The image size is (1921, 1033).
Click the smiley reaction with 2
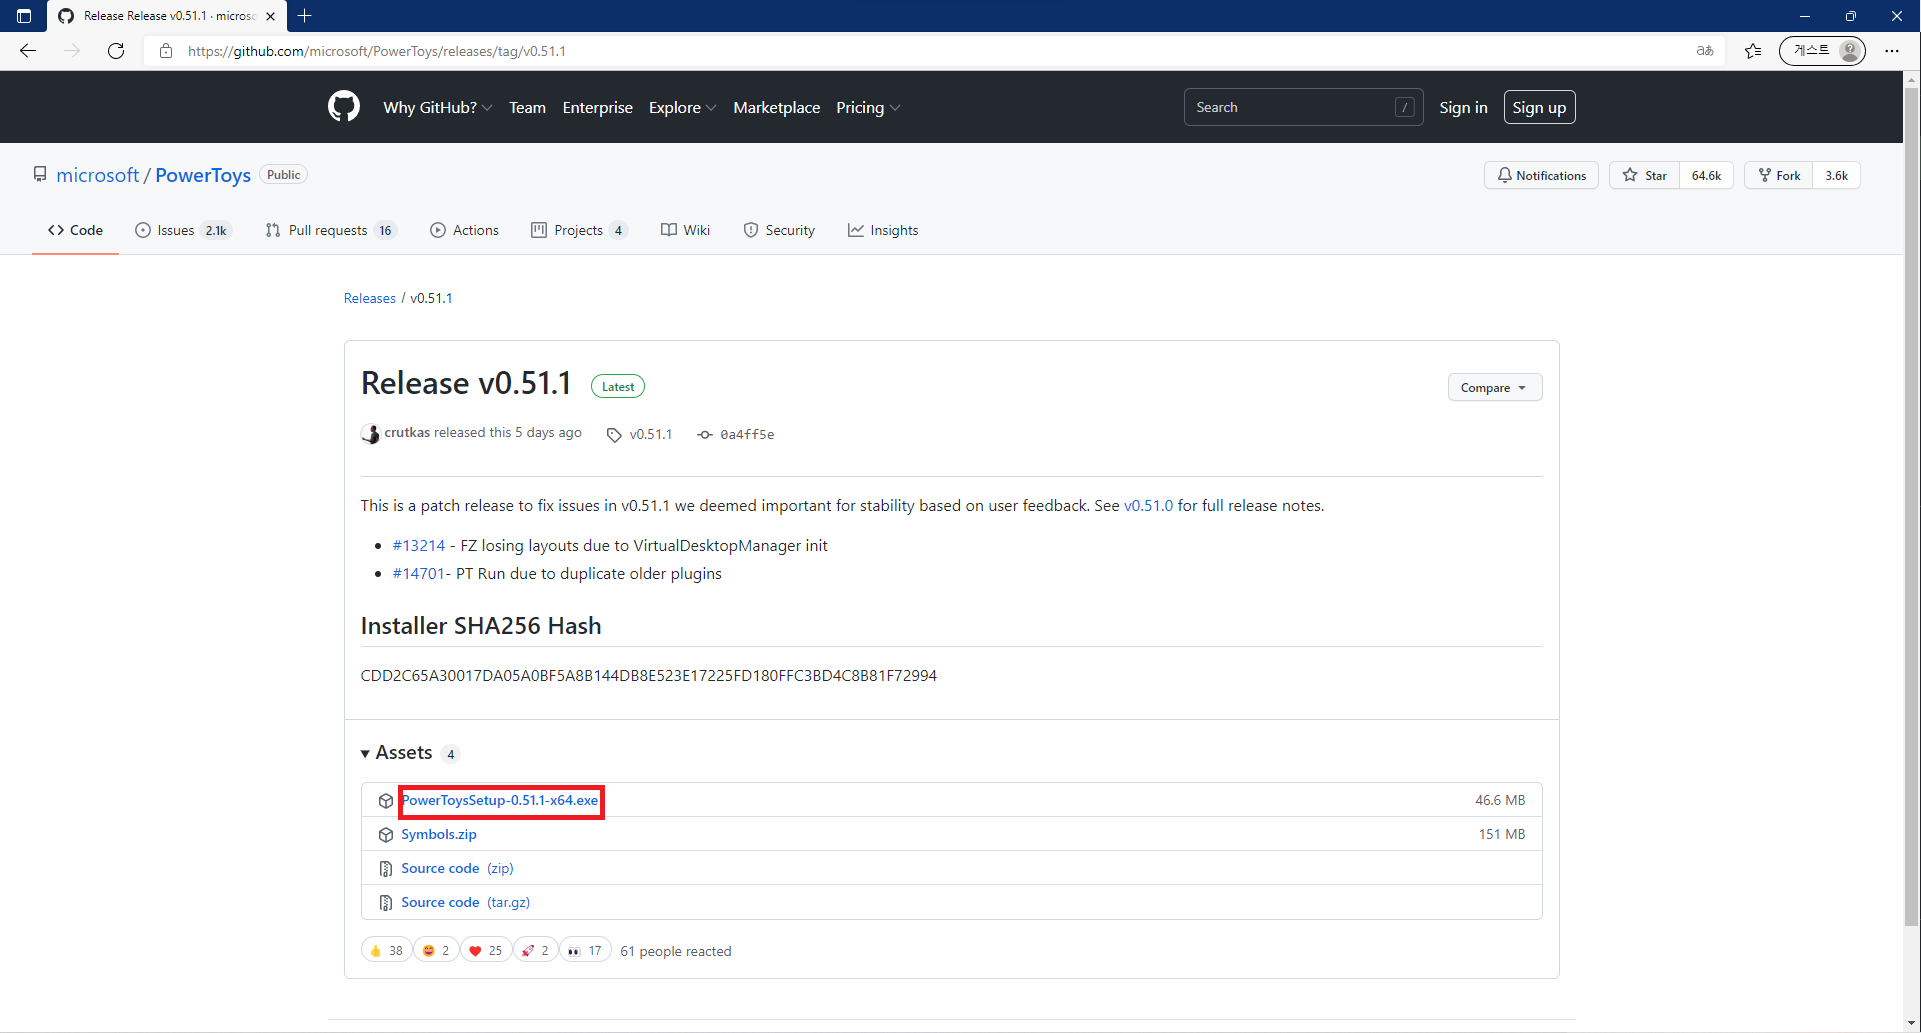tap(436, 950)
